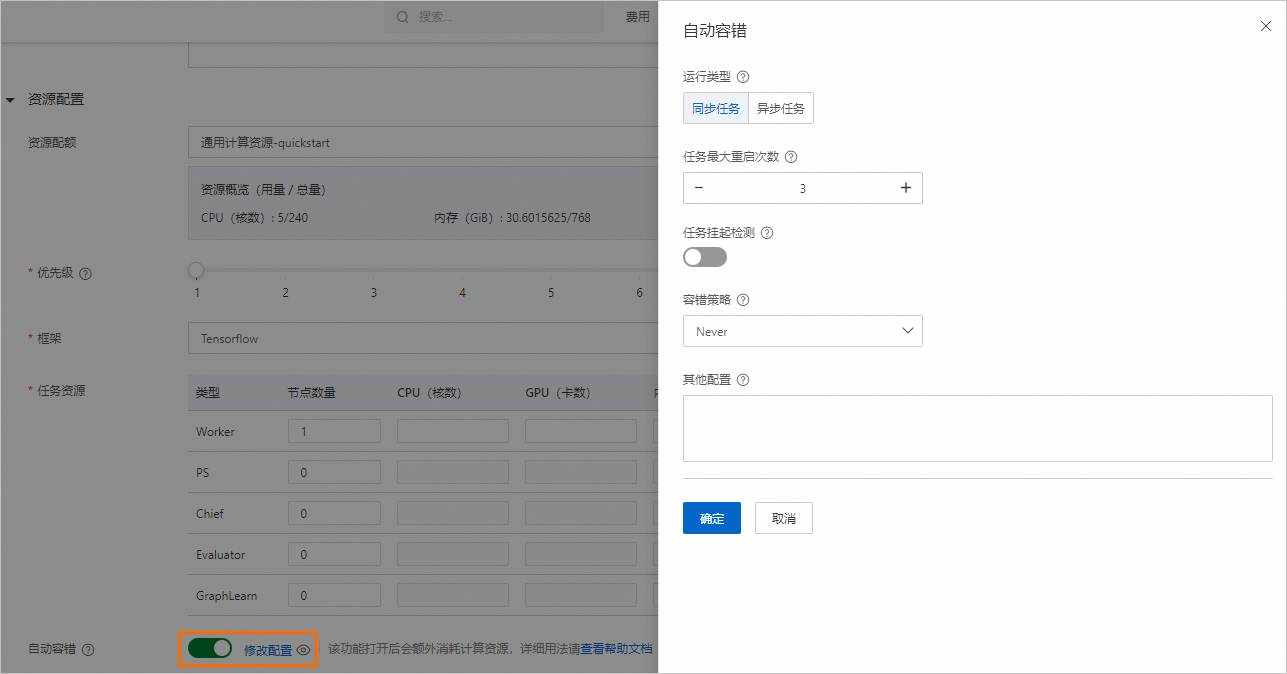Click the 取消 button
Screen dimensions: 1287x674
tap(784, 518)
